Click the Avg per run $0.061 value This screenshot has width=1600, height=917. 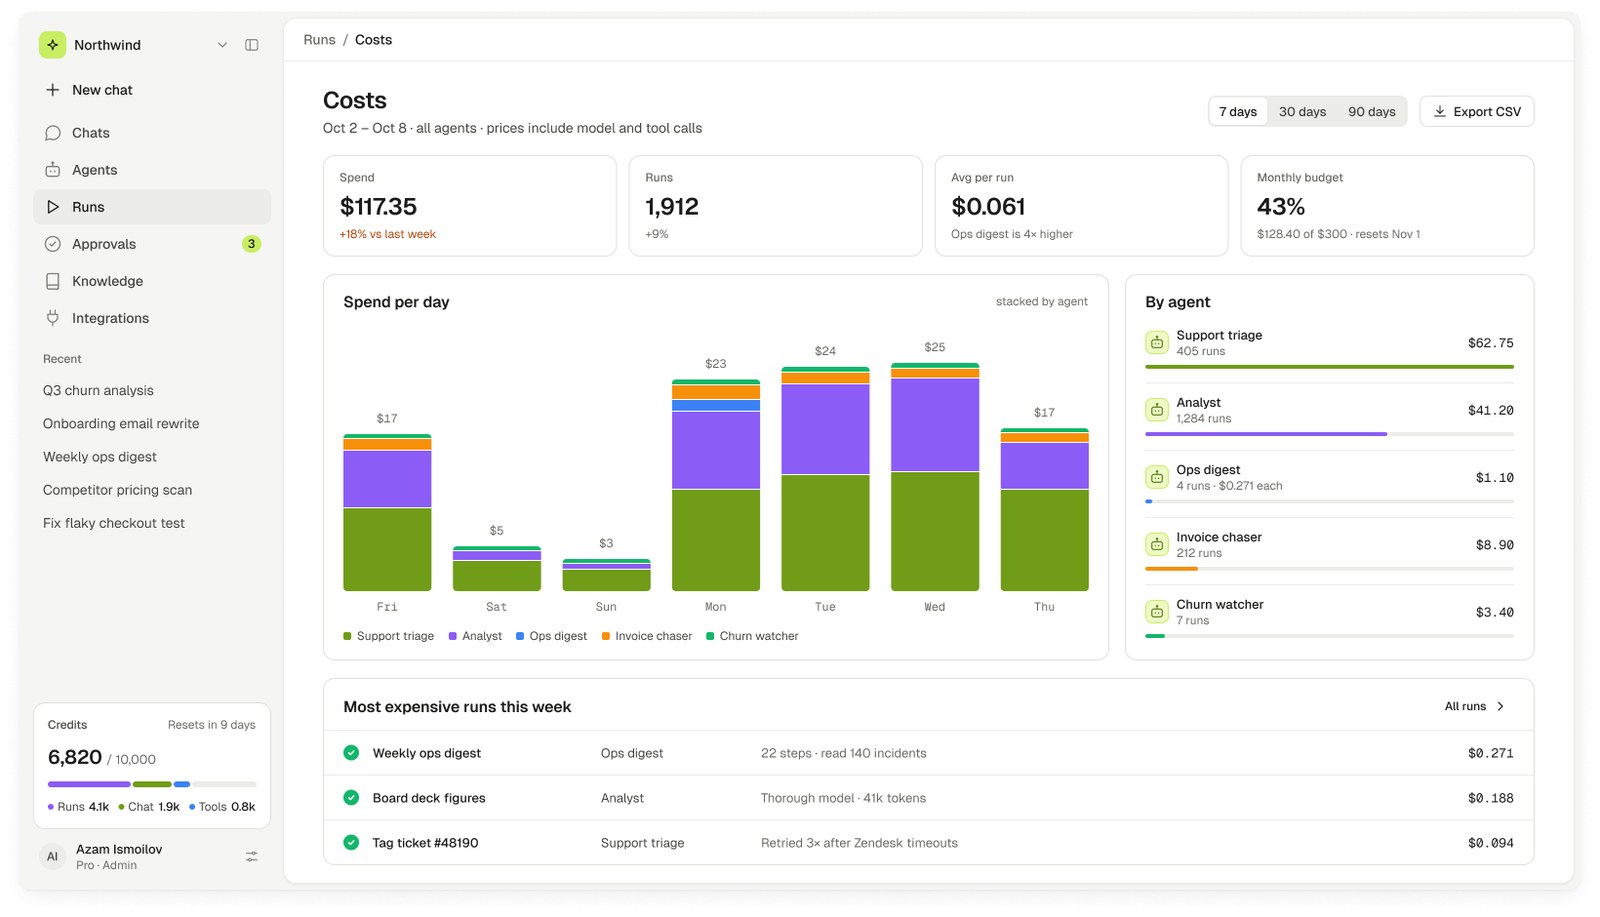(988, 207)
